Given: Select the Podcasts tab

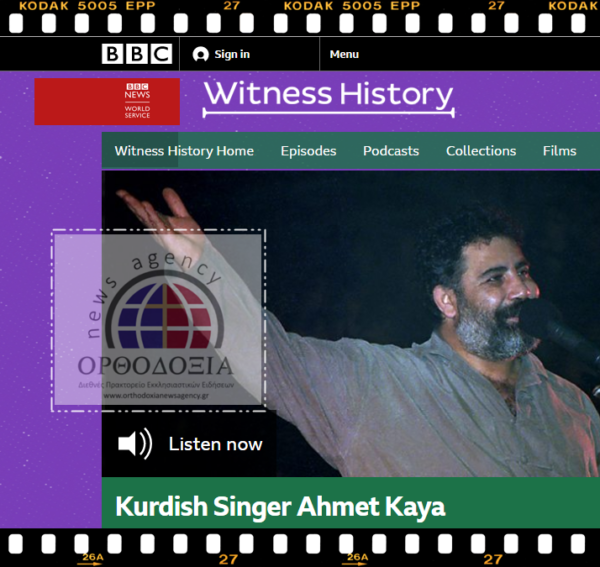Looking at the screenshot, I should (391, 151).
